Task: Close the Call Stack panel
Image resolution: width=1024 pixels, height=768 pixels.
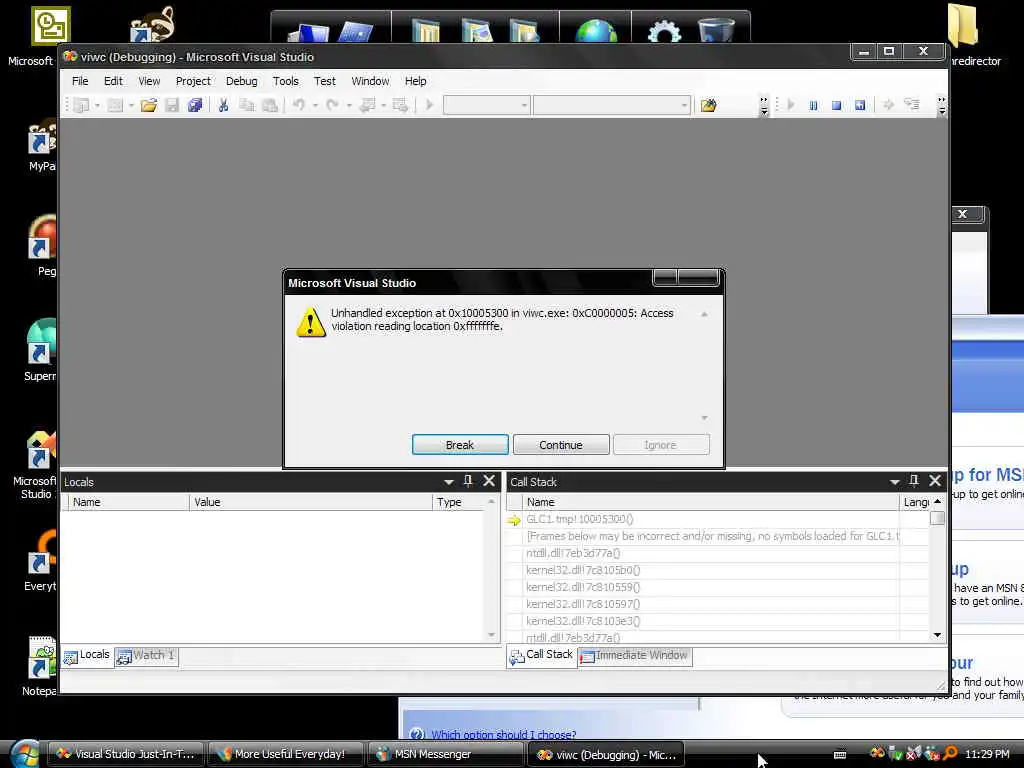Action: [x=935, y=481]
